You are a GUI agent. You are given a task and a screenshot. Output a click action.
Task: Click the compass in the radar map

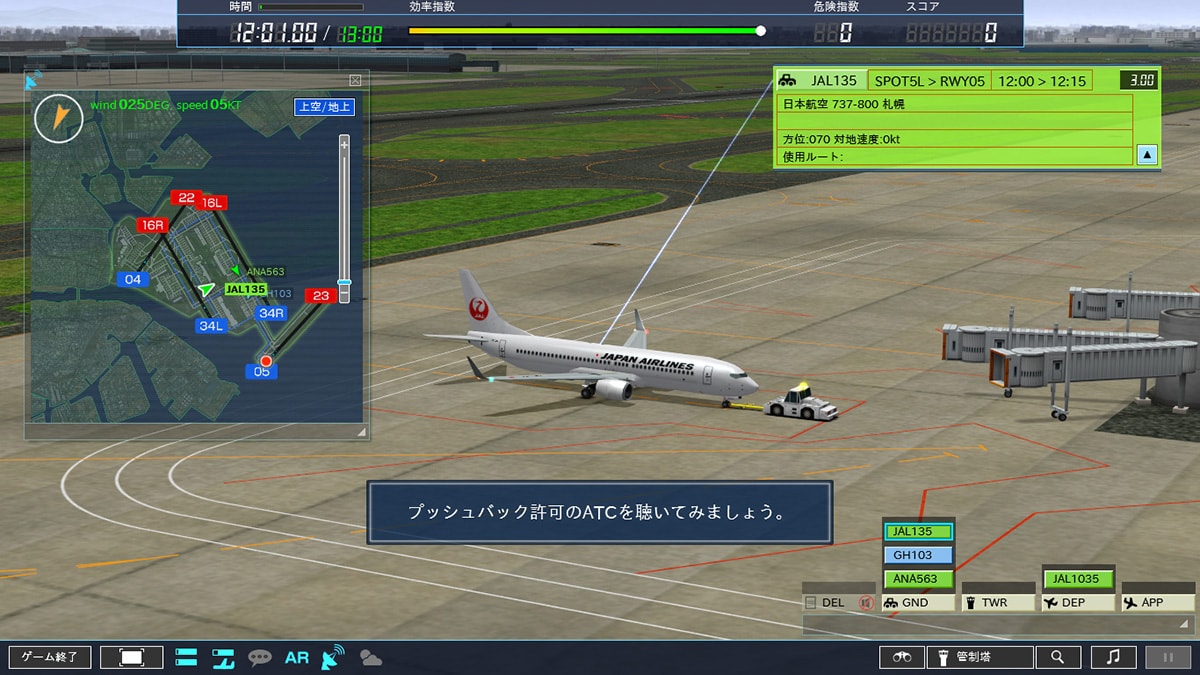pos(58,118)
